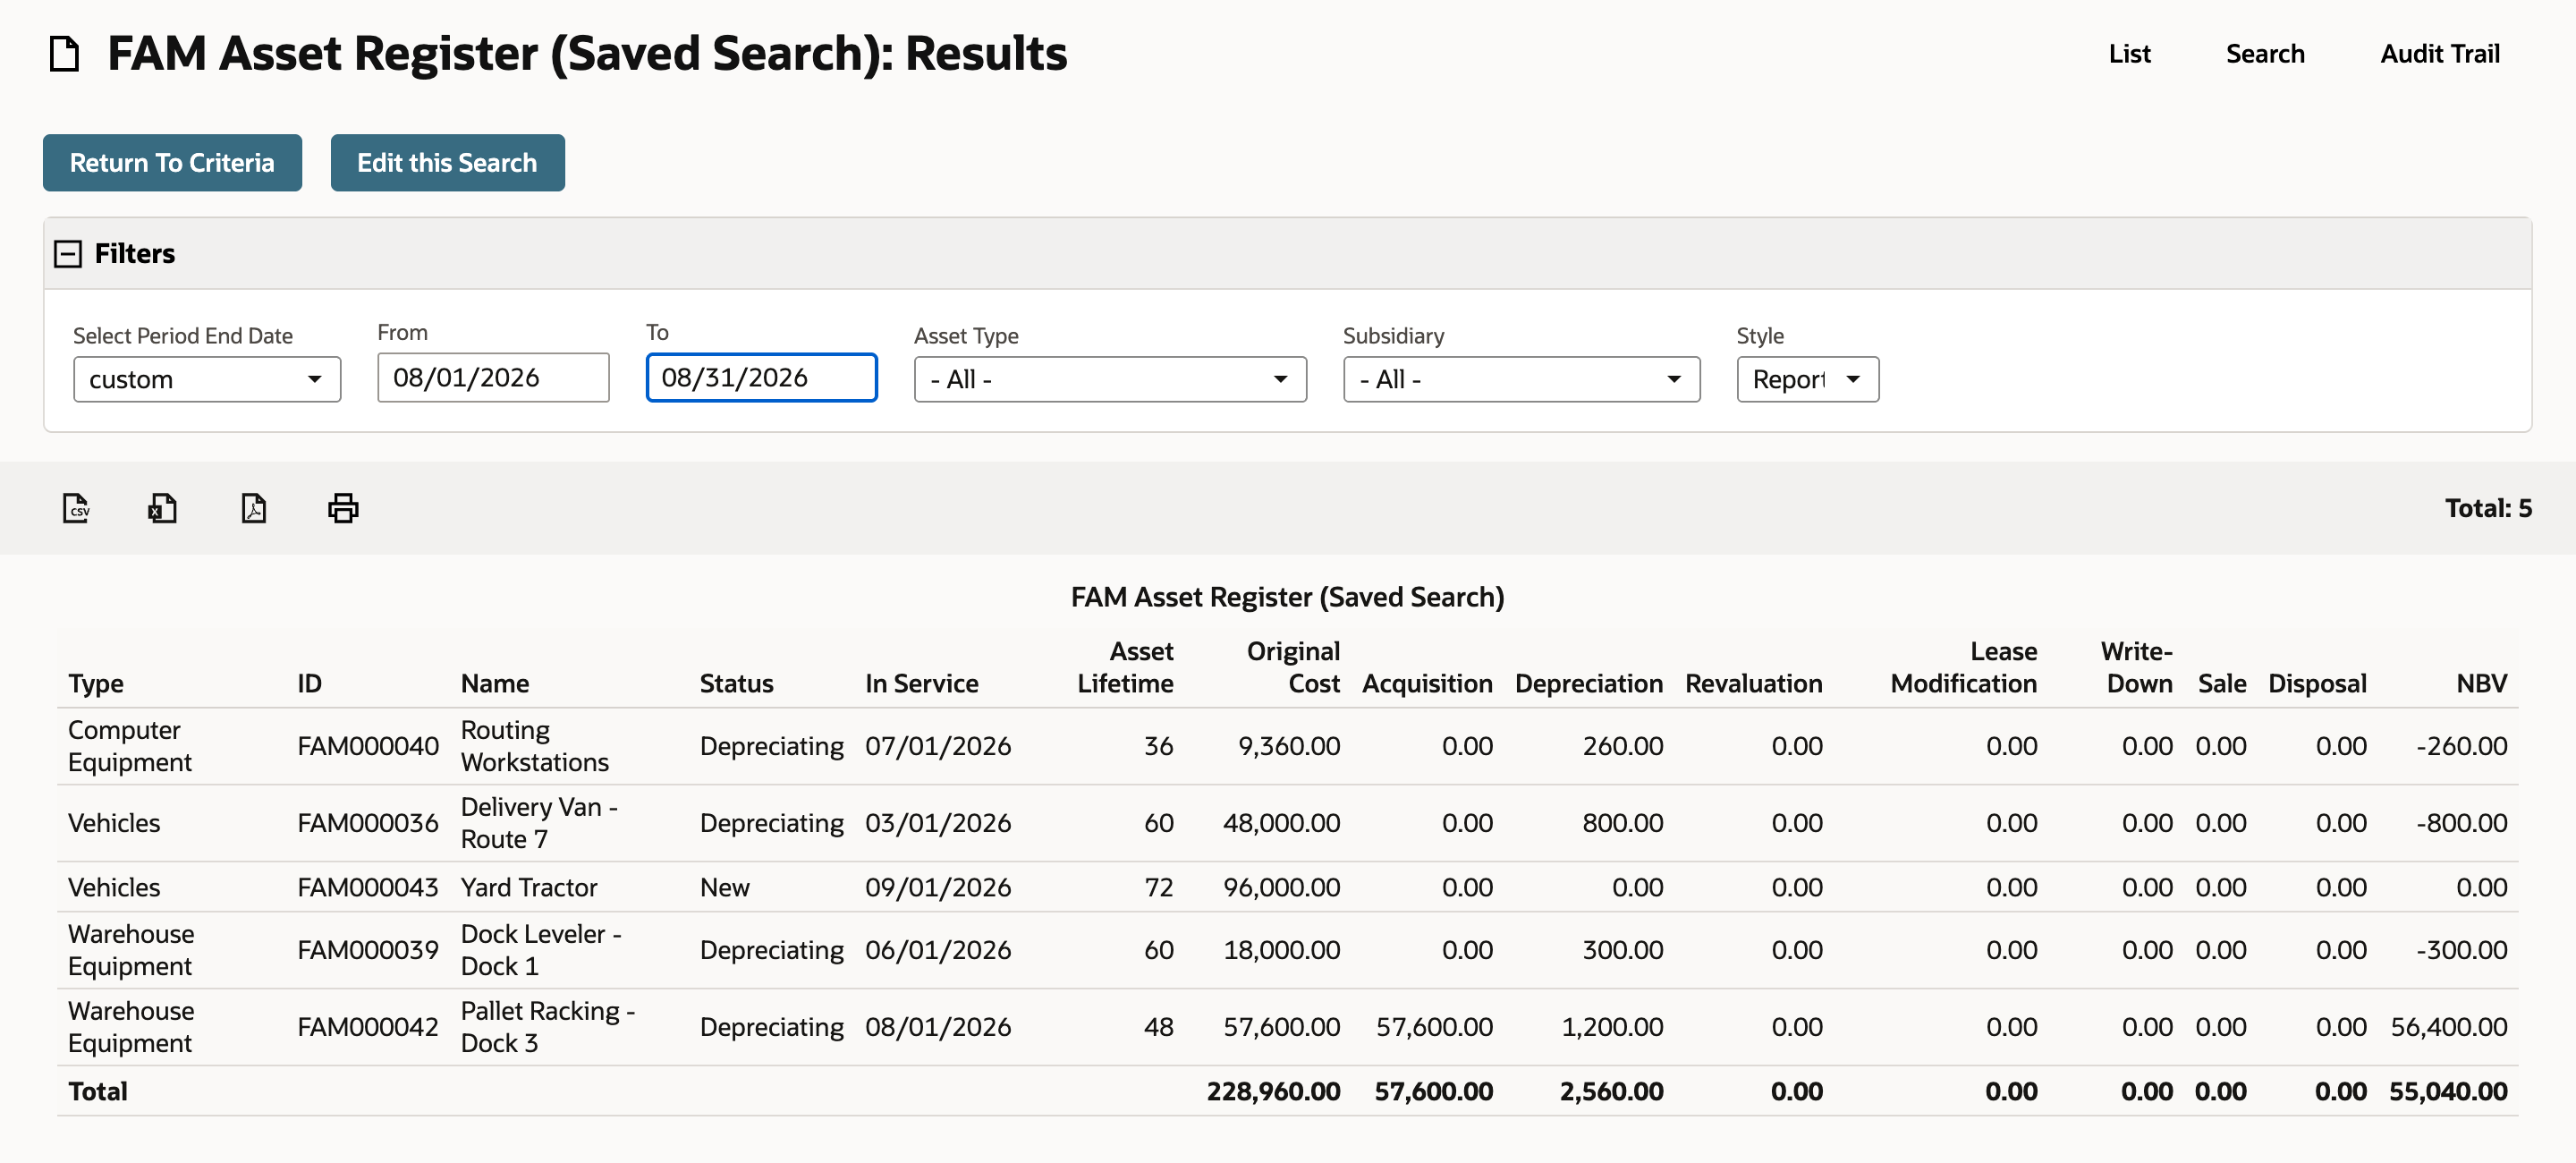
Task: Select asset ID FAM000040
Action: pyautogui.click(x=368, y=746)
